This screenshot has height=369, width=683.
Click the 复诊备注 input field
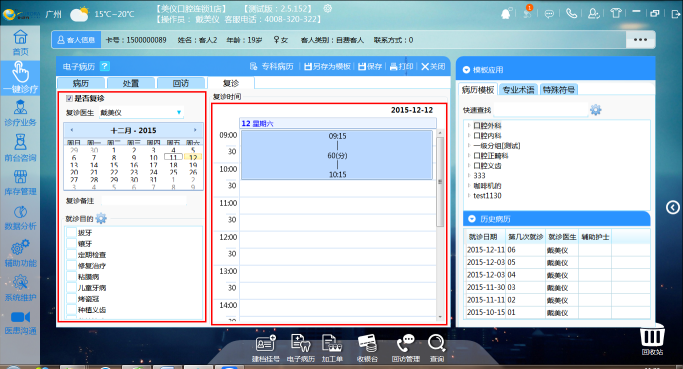pyautogui.click(x=144, y=200)
